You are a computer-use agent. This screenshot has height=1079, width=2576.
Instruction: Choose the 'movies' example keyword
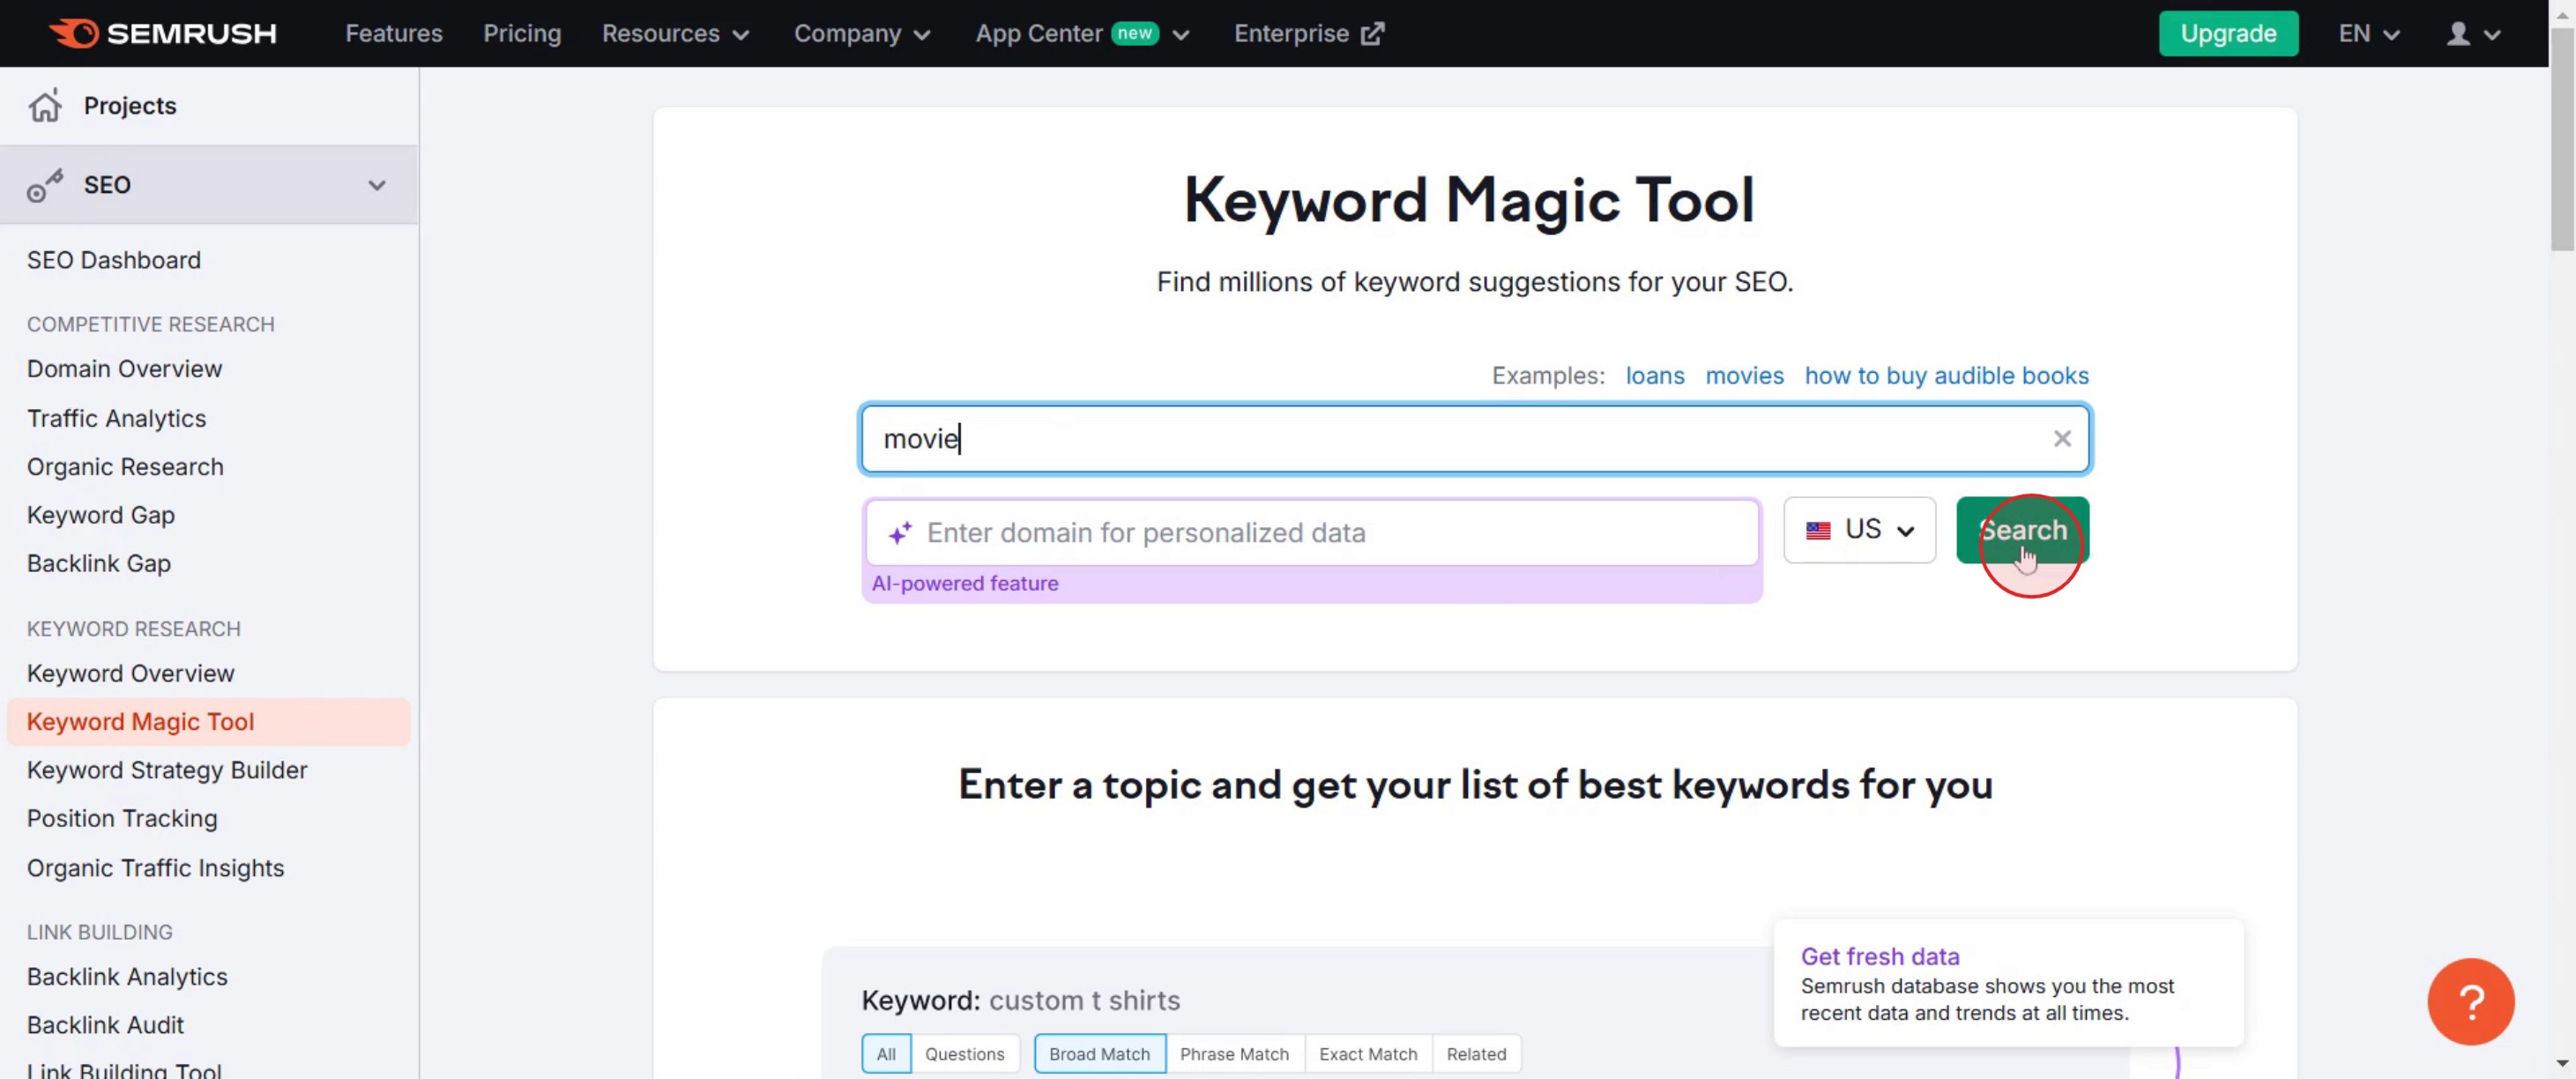coord(1744,376)
